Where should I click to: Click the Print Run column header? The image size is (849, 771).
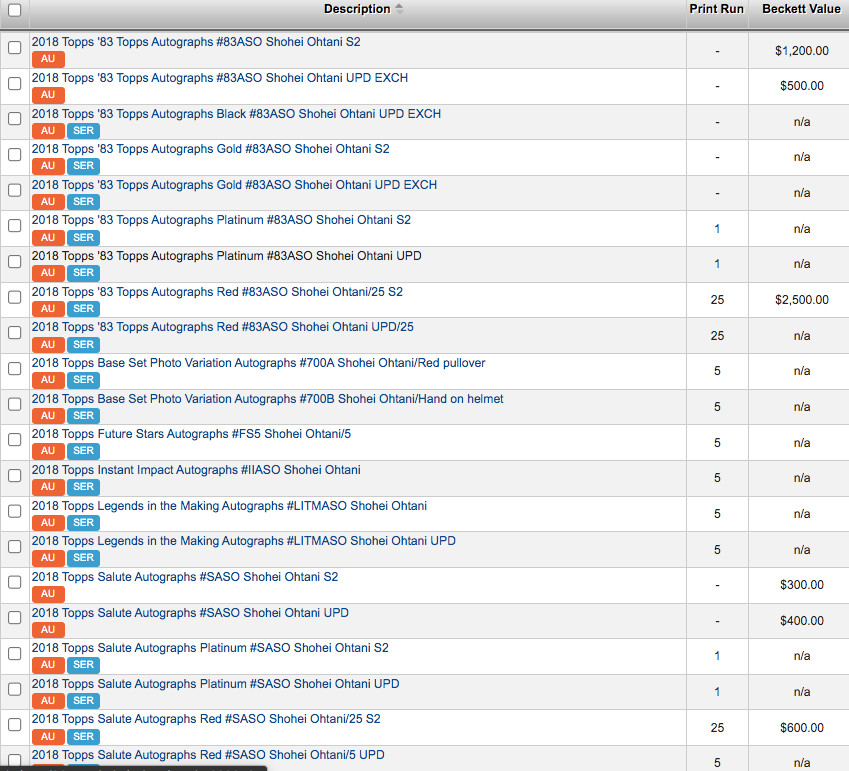(x=716, y=9)
